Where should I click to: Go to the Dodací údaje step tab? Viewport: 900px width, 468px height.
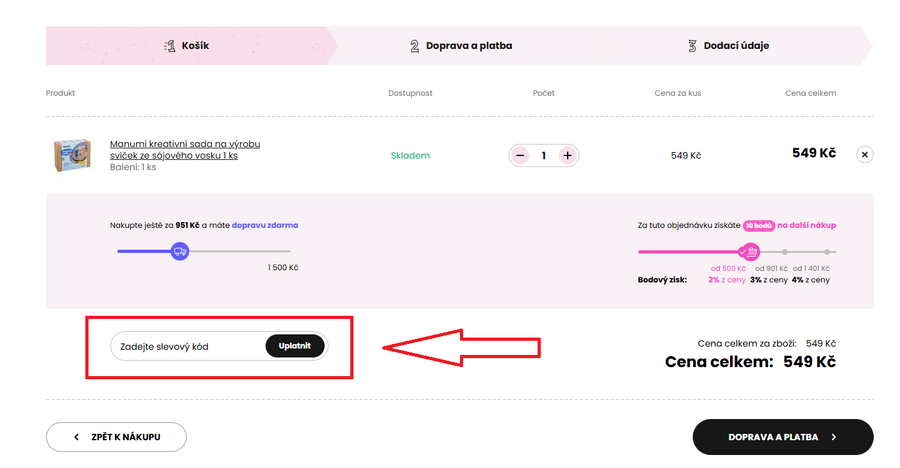click(728, 46)
